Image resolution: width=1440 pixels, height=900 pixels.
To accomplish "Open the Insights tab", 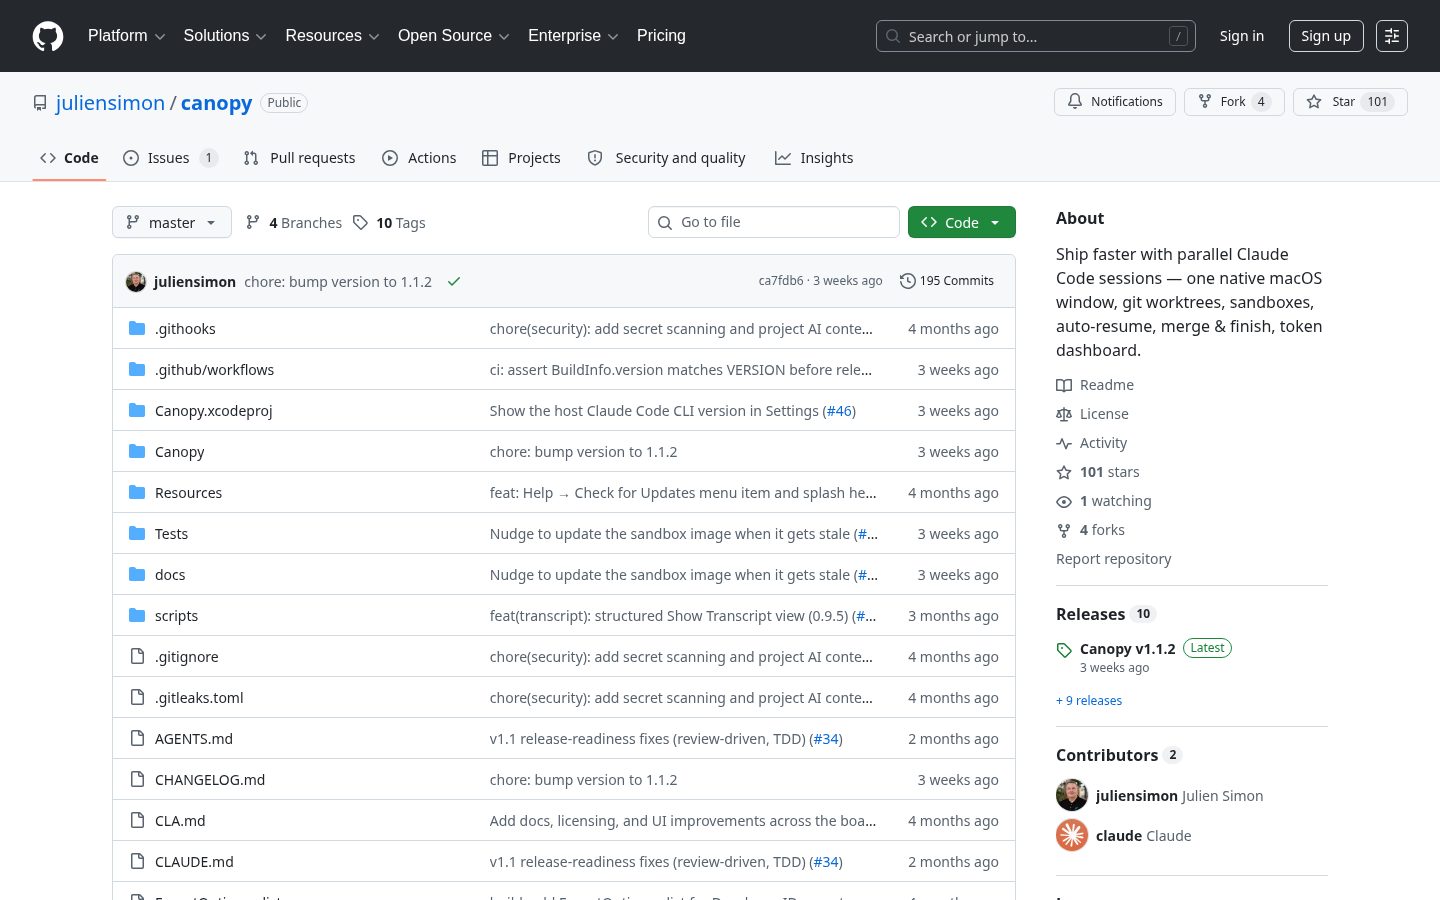I will point(814,158).
